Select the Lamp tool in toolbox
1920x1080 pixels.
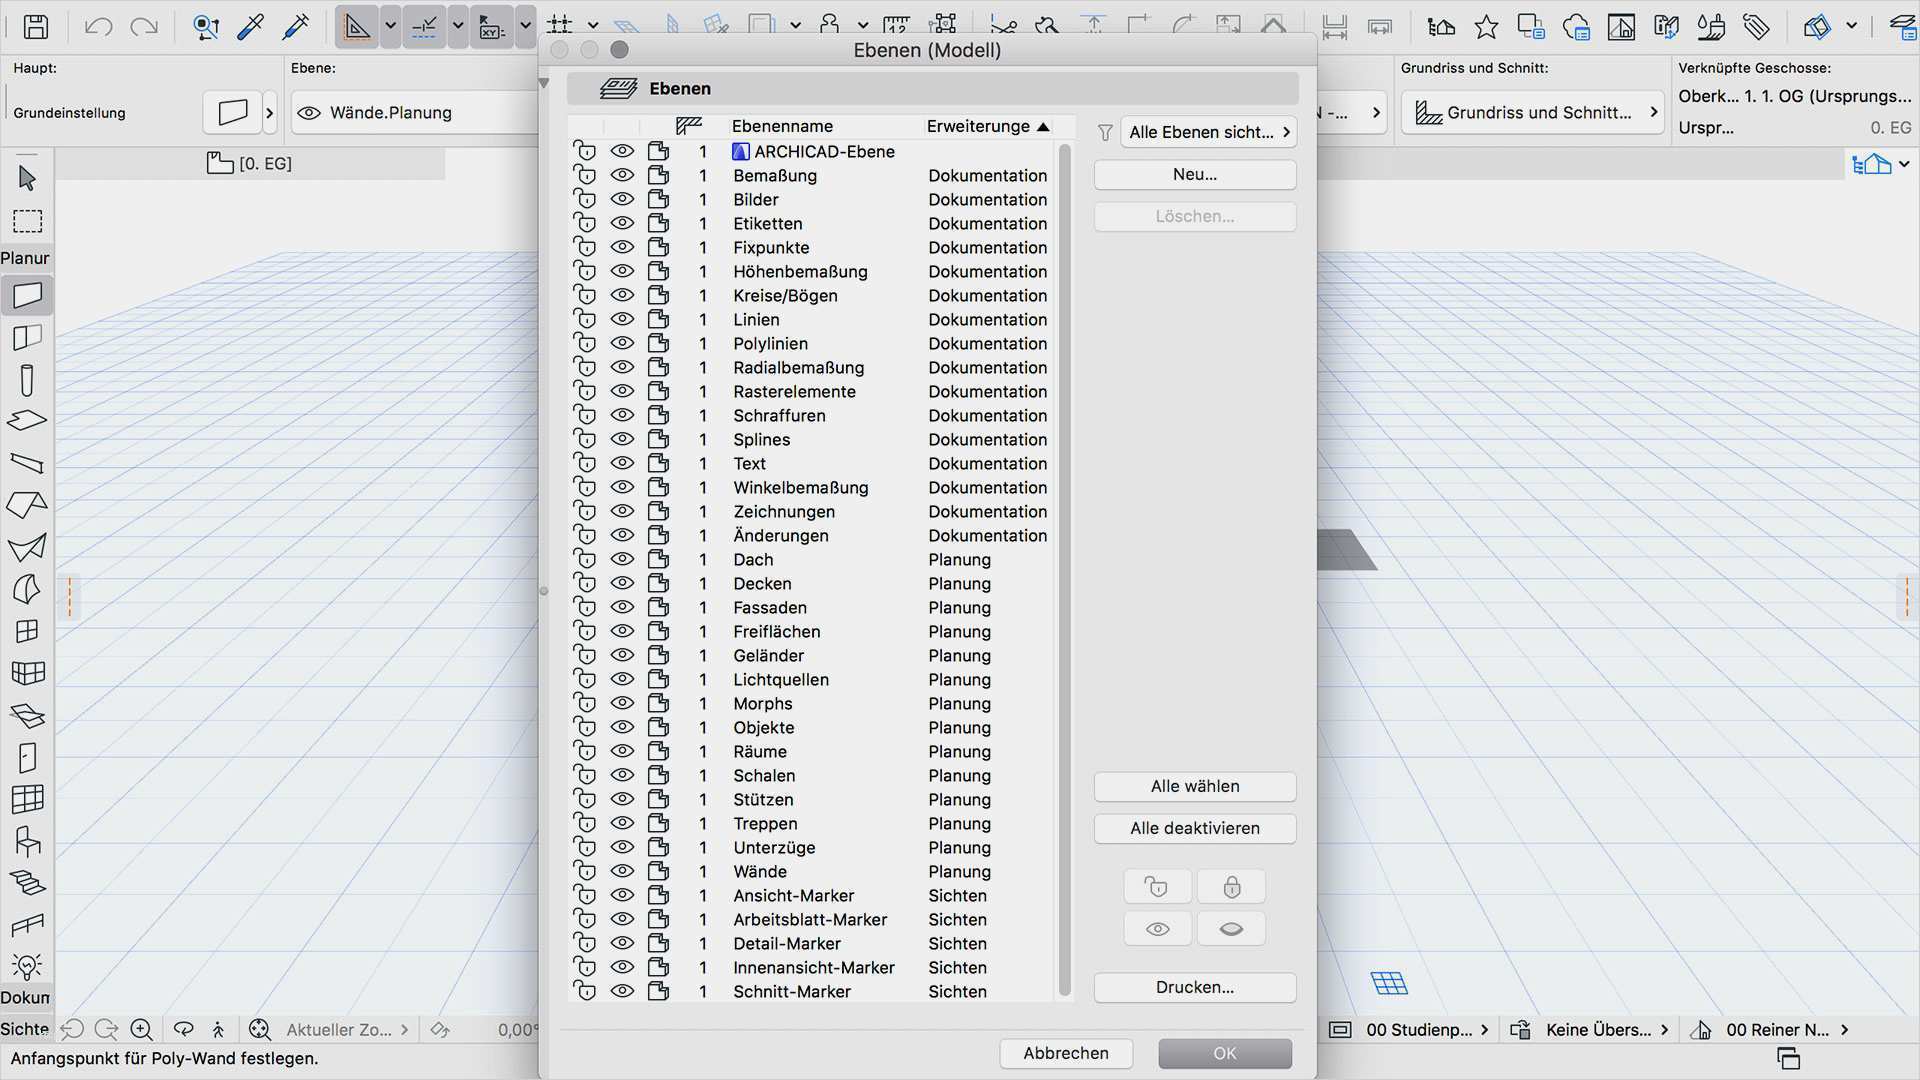pyautogui.click(x=27, y=966)
